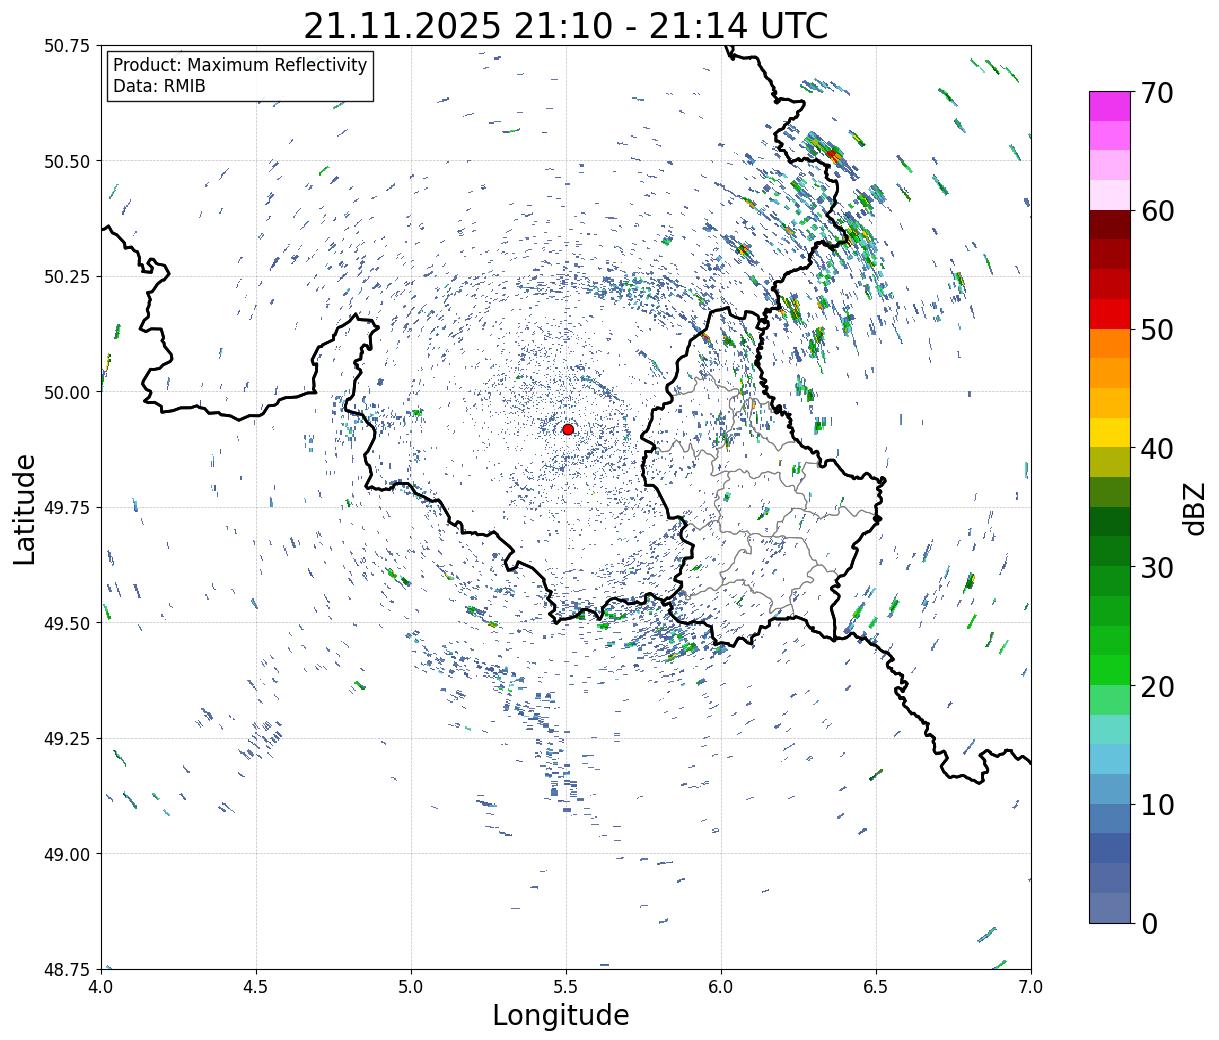The height and width of the screenshot is (1040, 1219).
Task: Click the colorbar tick label 0
Action: tap(1148, 923)
